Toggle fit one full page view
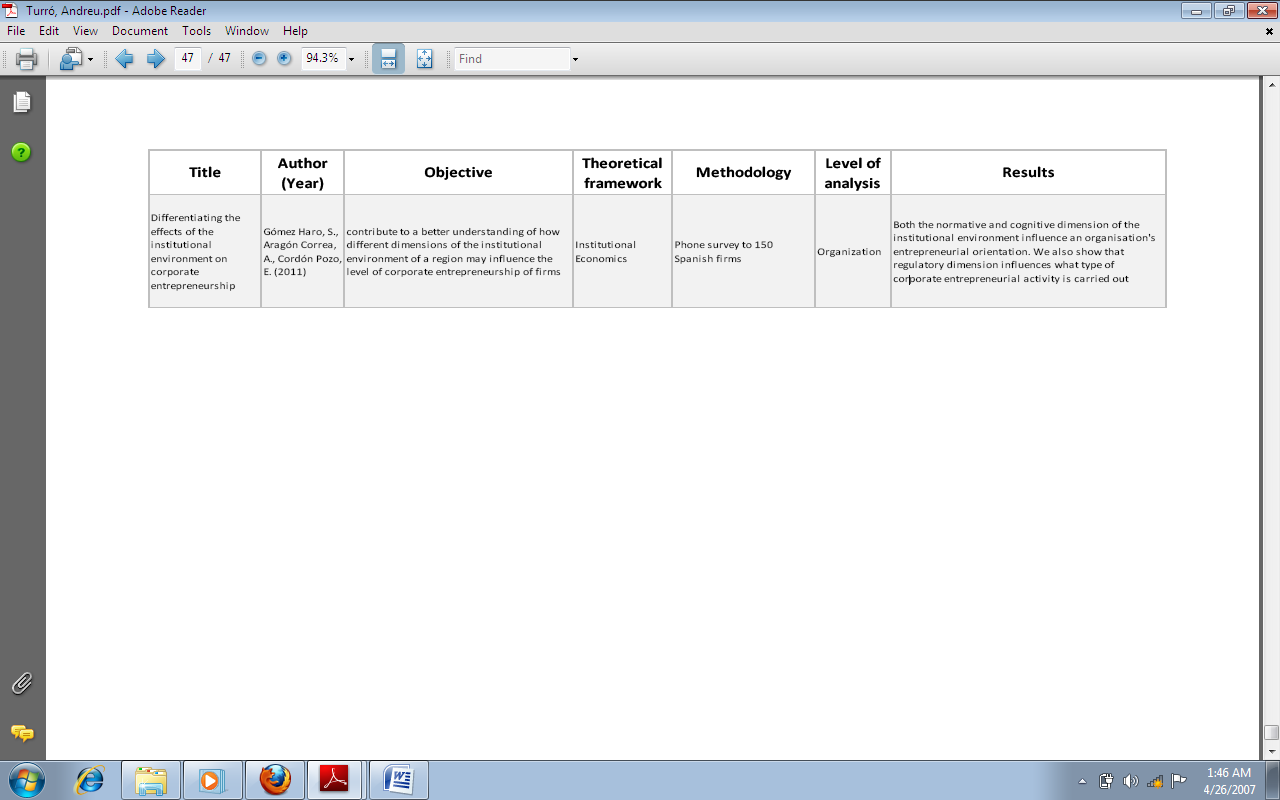 coord(424,59)
